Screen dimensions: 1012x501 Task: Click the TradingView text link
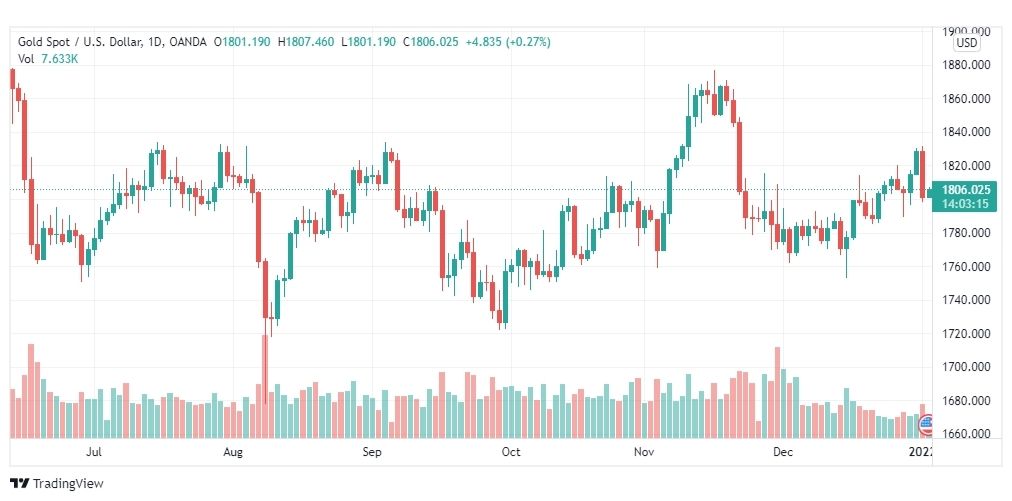(x=68, y=484)
